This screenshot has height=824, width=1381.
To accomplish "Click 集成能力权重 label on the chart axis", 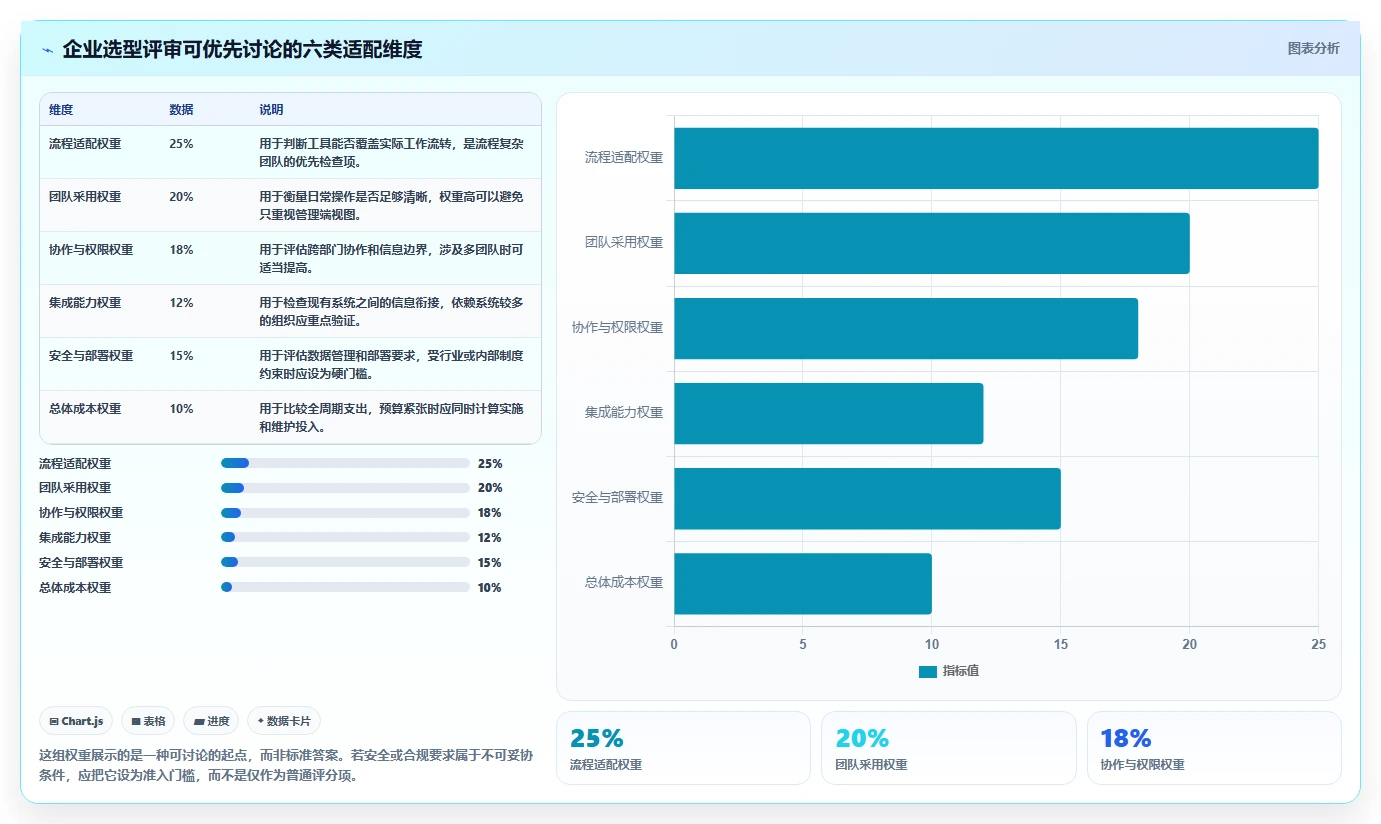I will pyautogui.click(x=624, y=413).
